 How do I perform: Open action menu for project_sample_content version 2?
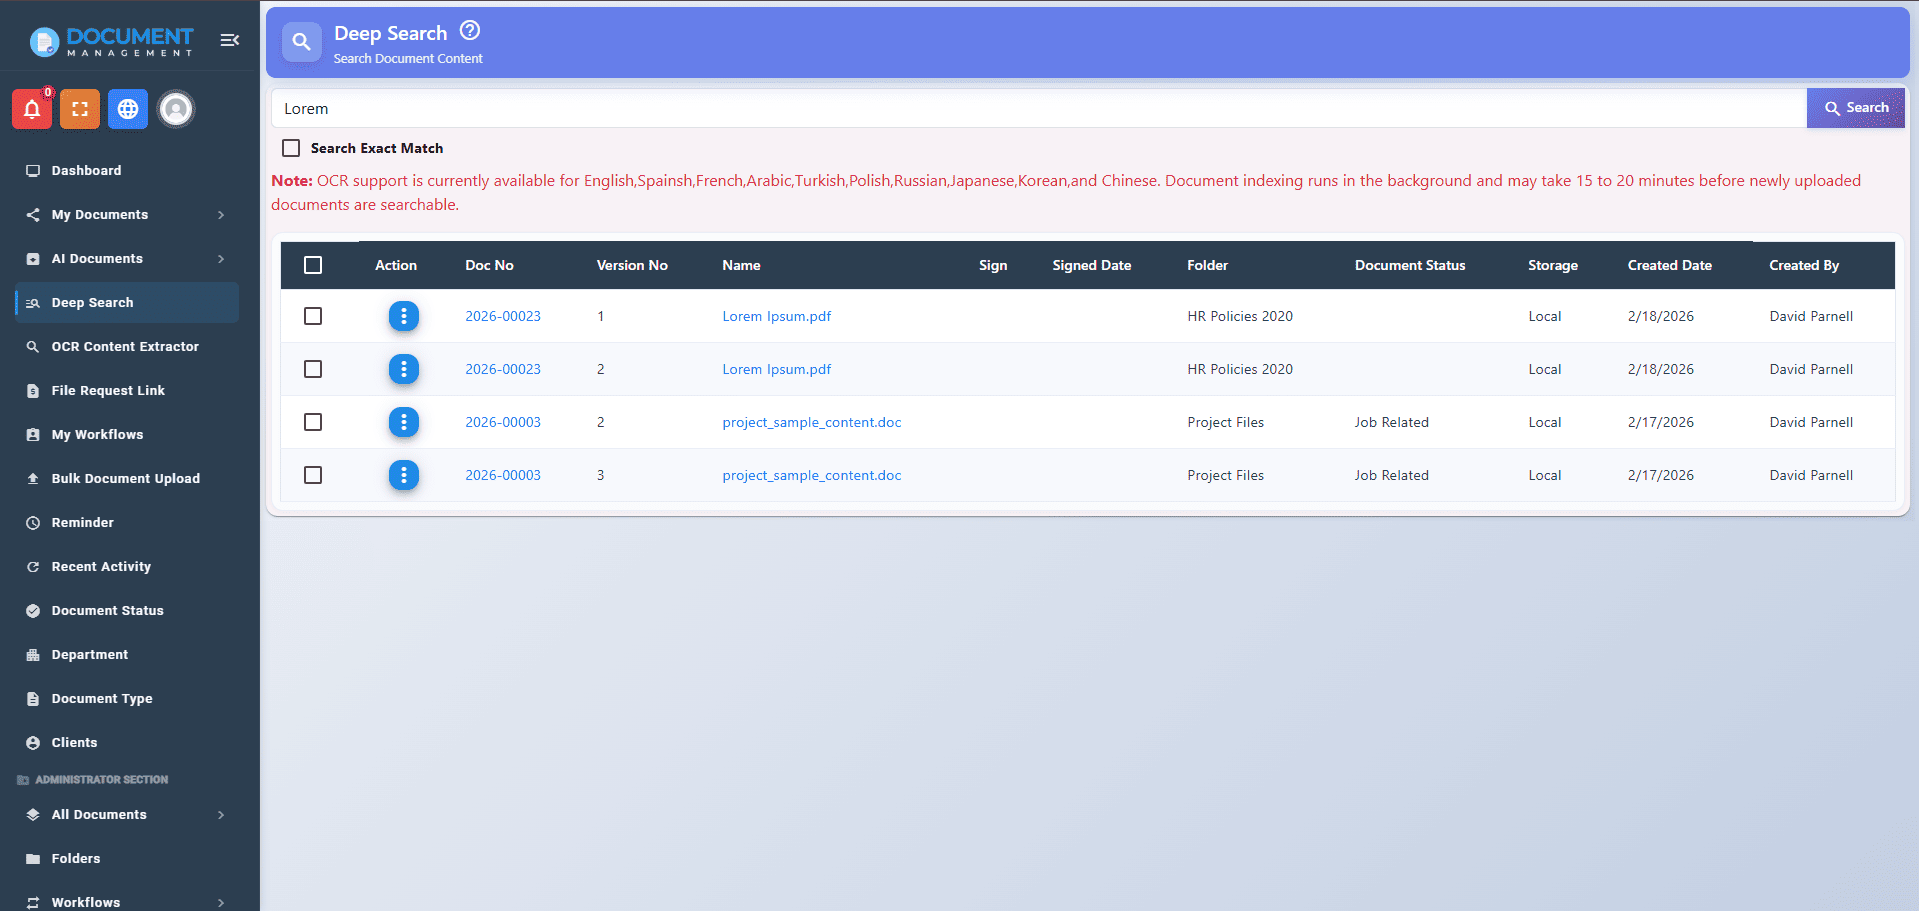point(404,422)
